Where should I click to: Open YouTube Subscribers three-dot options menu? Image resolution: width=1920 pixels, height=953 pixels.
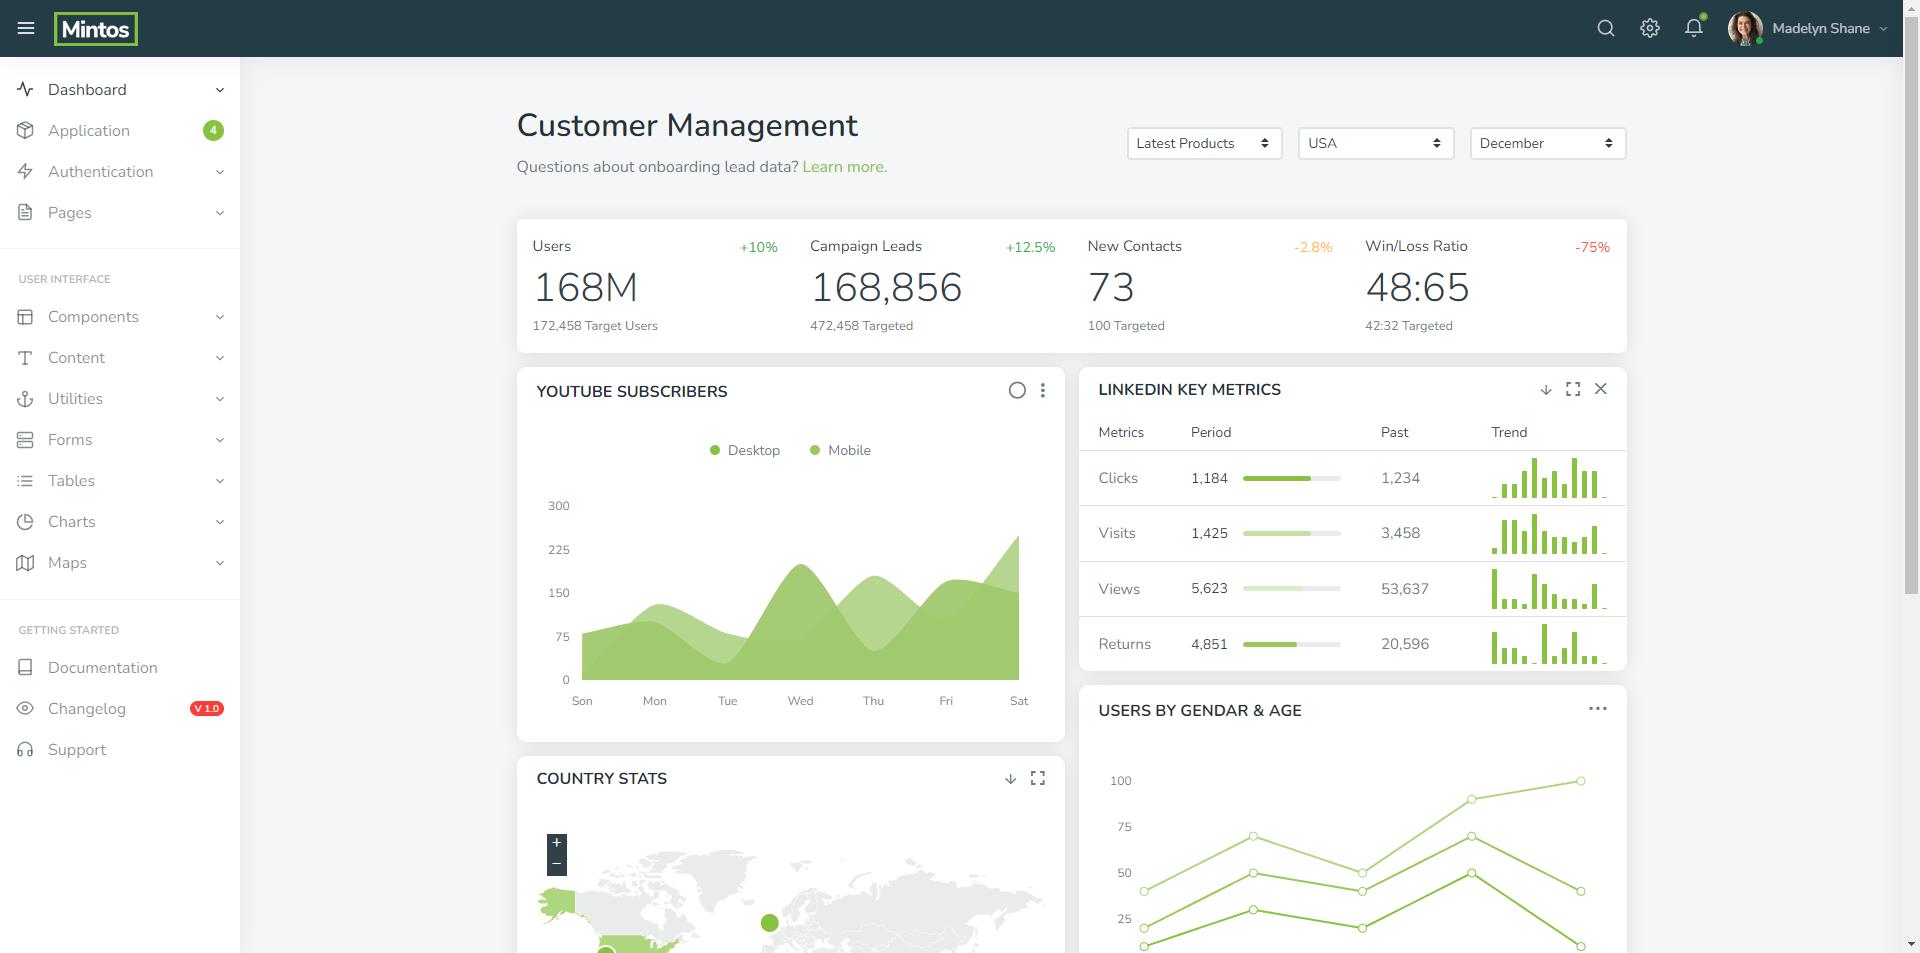(1043, 391)
